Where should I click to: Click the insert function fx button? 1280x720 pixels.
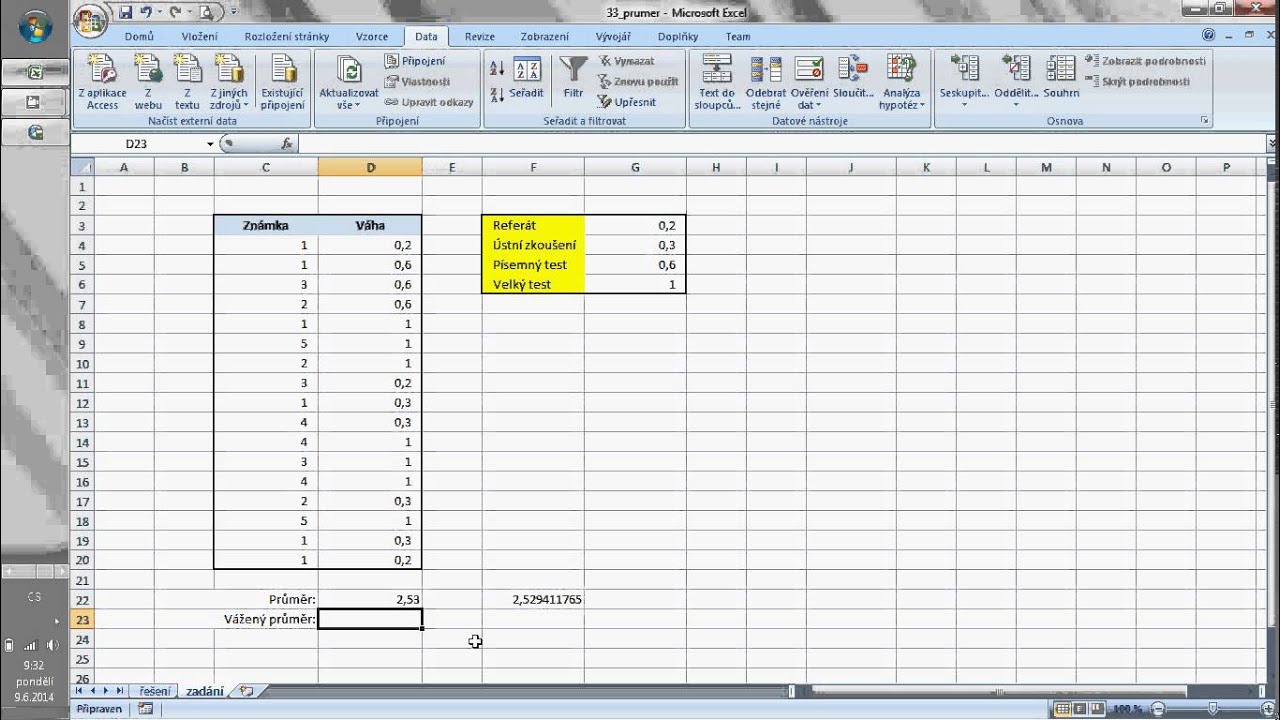point(287,144)
